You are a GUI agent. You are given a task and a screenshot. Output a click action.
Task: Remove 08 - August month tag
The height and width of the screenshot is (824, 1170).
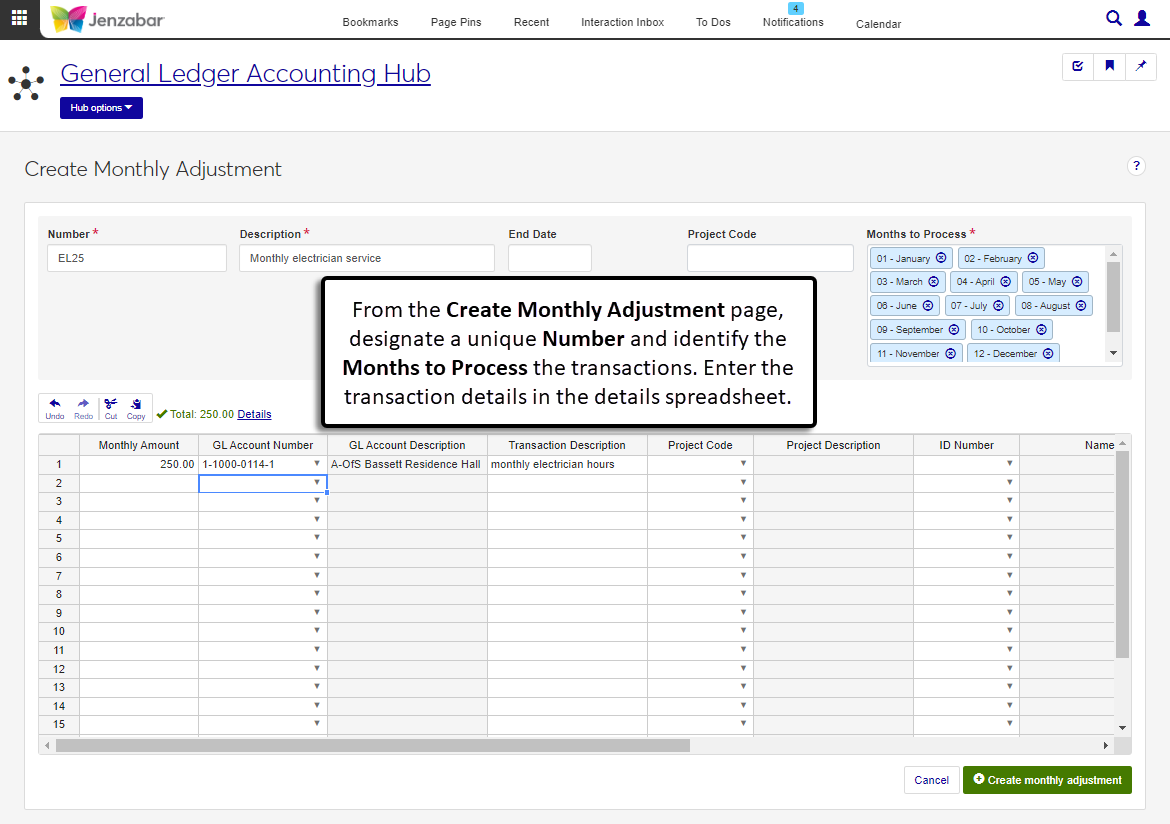(1081, 306)
